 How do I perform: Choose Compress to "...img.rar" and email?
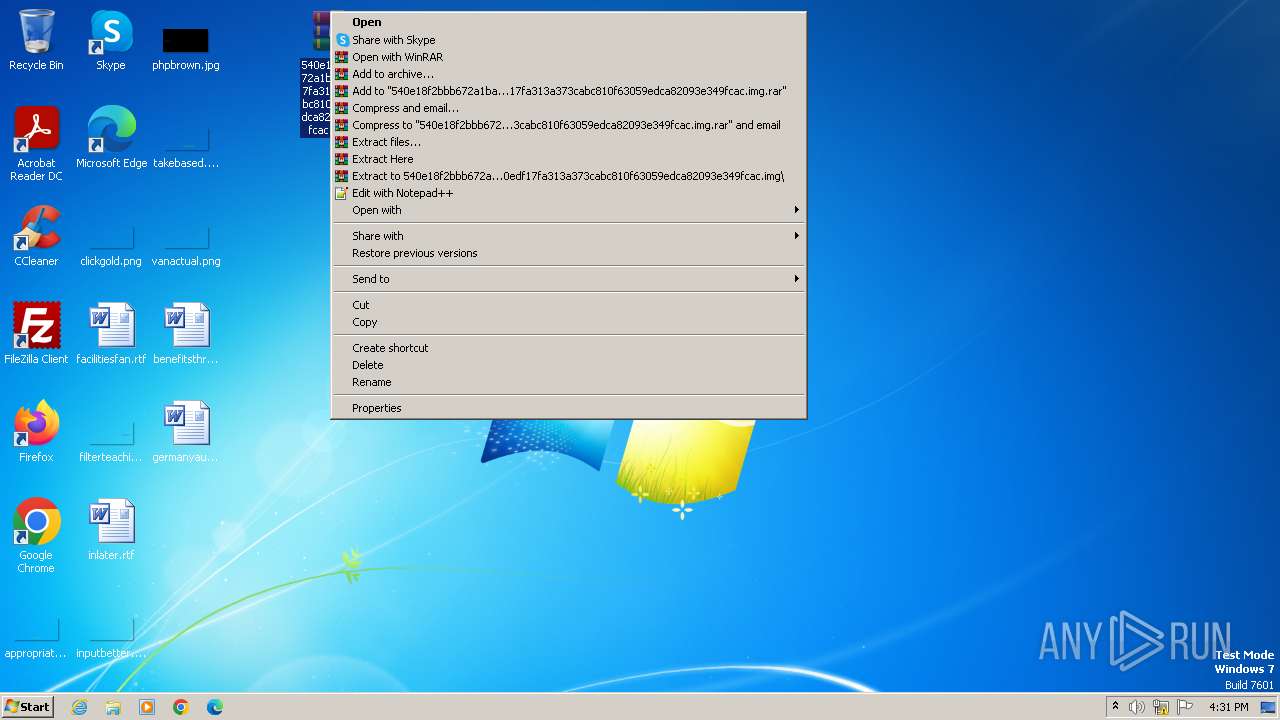pos(569,125)
